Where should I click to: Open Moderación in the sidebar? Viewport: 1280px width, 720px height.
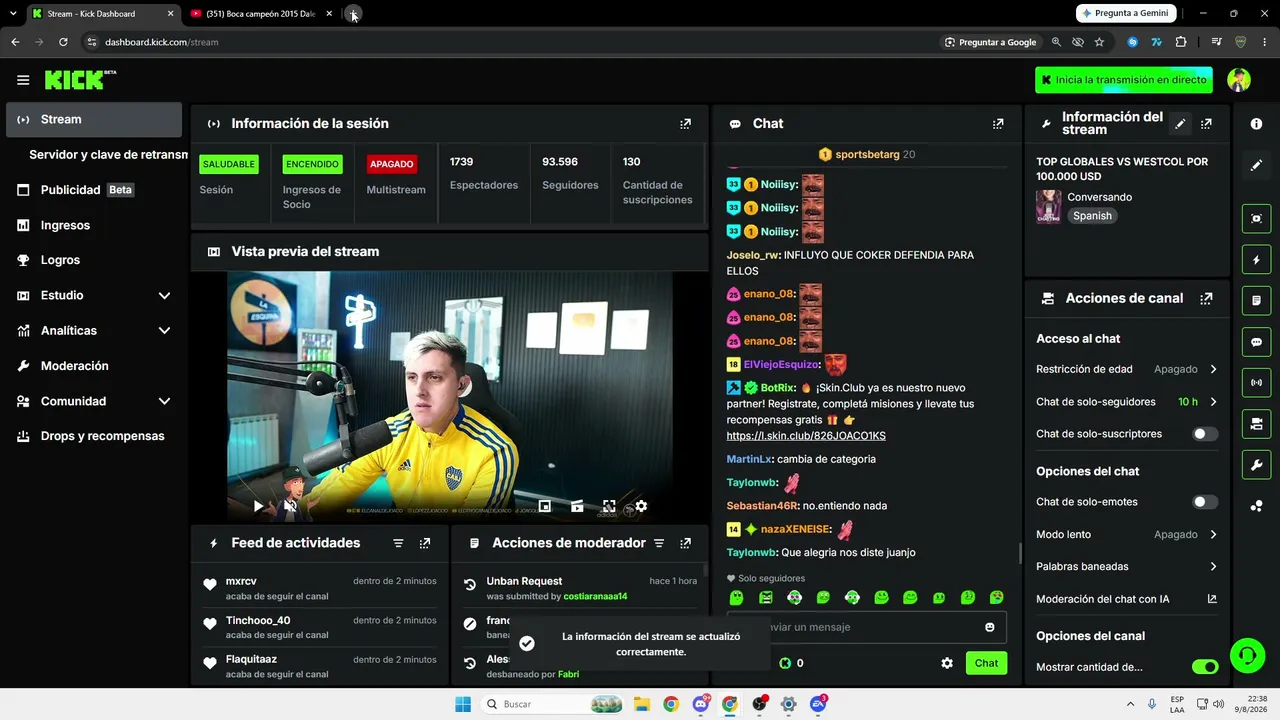[x=94, y=366]
